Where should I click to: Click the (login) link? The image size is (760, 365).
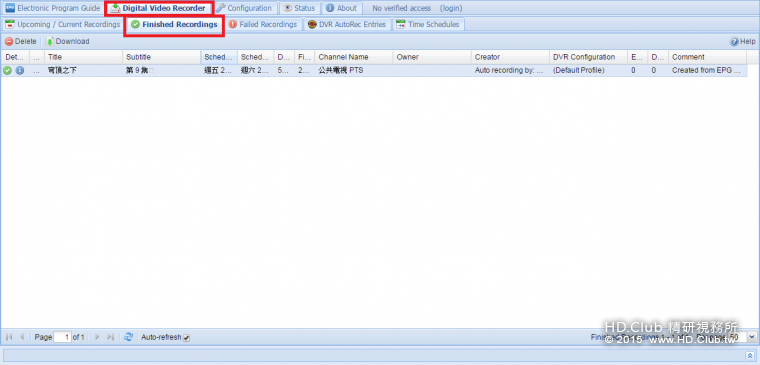tap(451, 8)
